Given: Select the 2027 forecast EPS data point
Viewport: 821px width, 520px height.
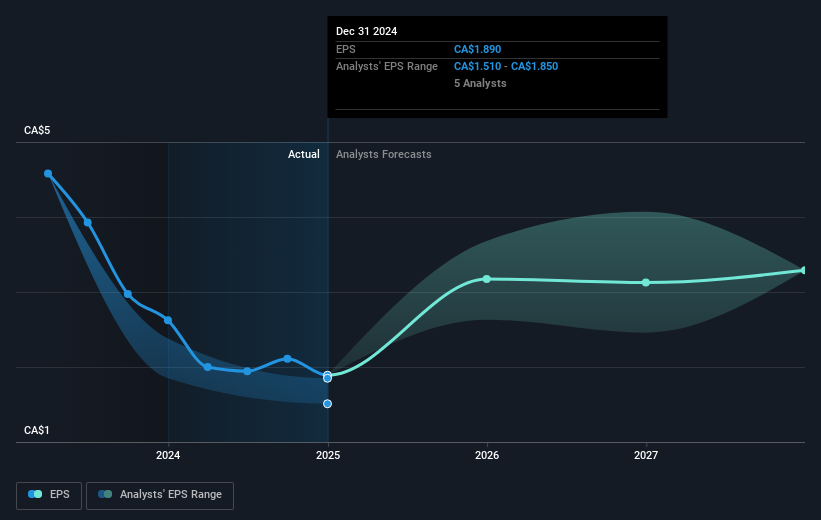Looking at the screenshot, I should pos(646,283).
